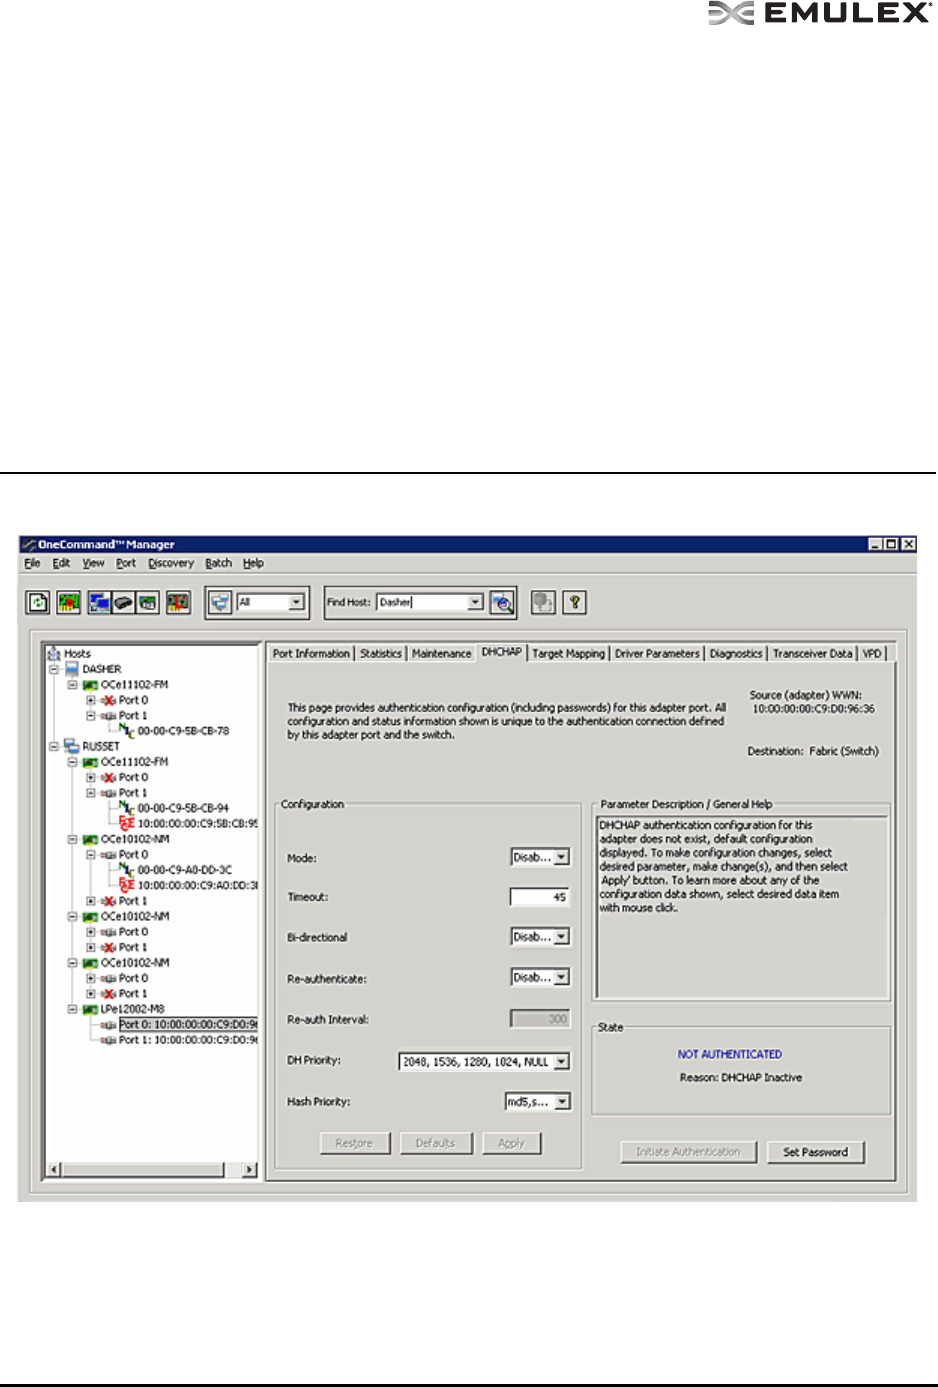Open the Hash Priority dropdown
The height and width of the screenshot is (1387, 938).
point(562,1102)
